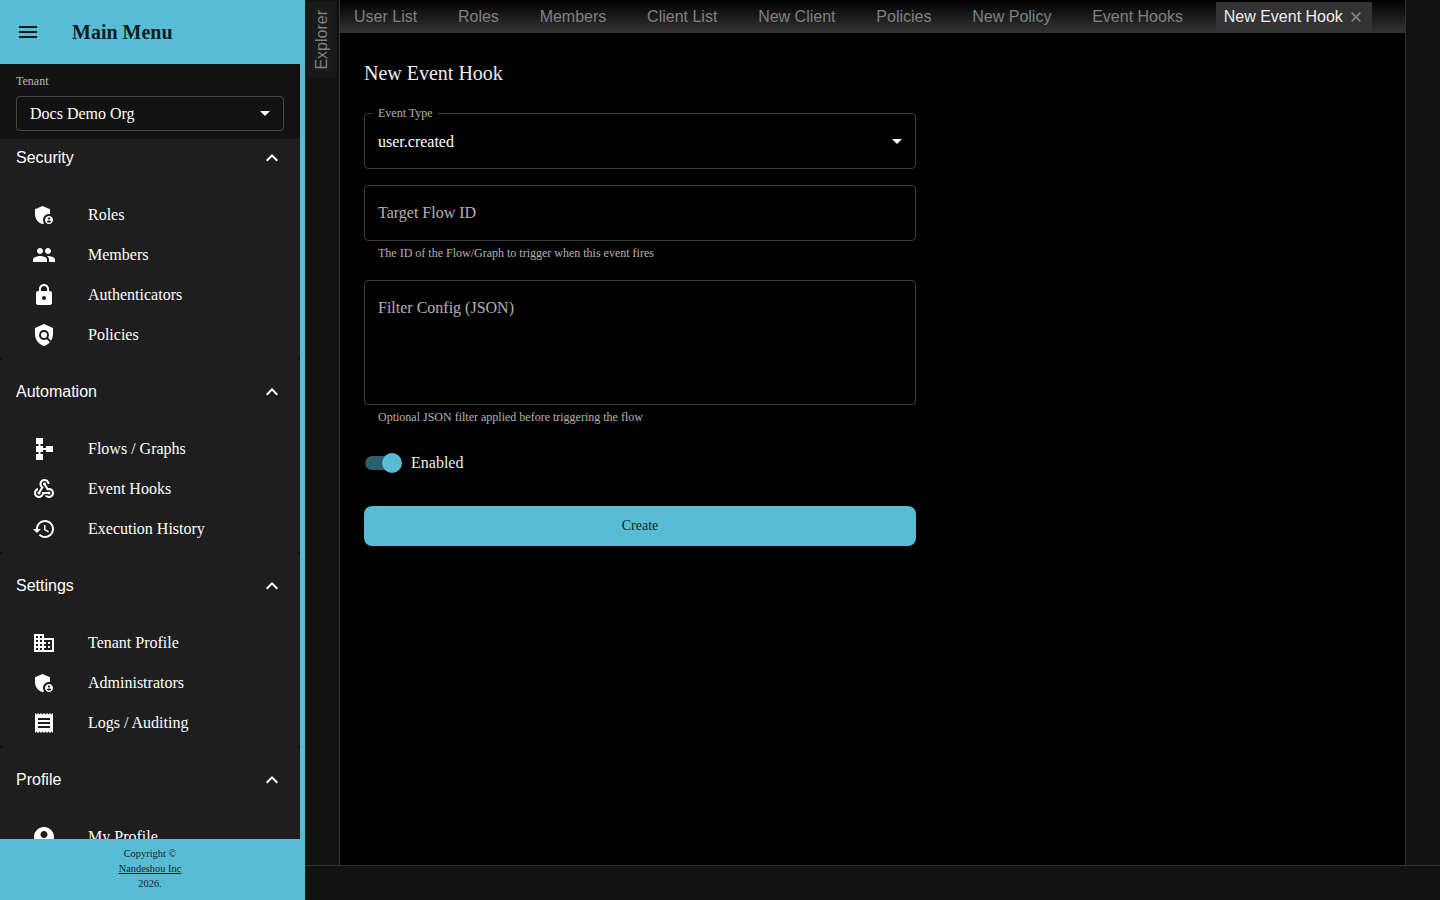Open Logs / Auditing in the sidebar
Screen dimensions: 1440x900
pyautogui.click(x=150, y=723)
